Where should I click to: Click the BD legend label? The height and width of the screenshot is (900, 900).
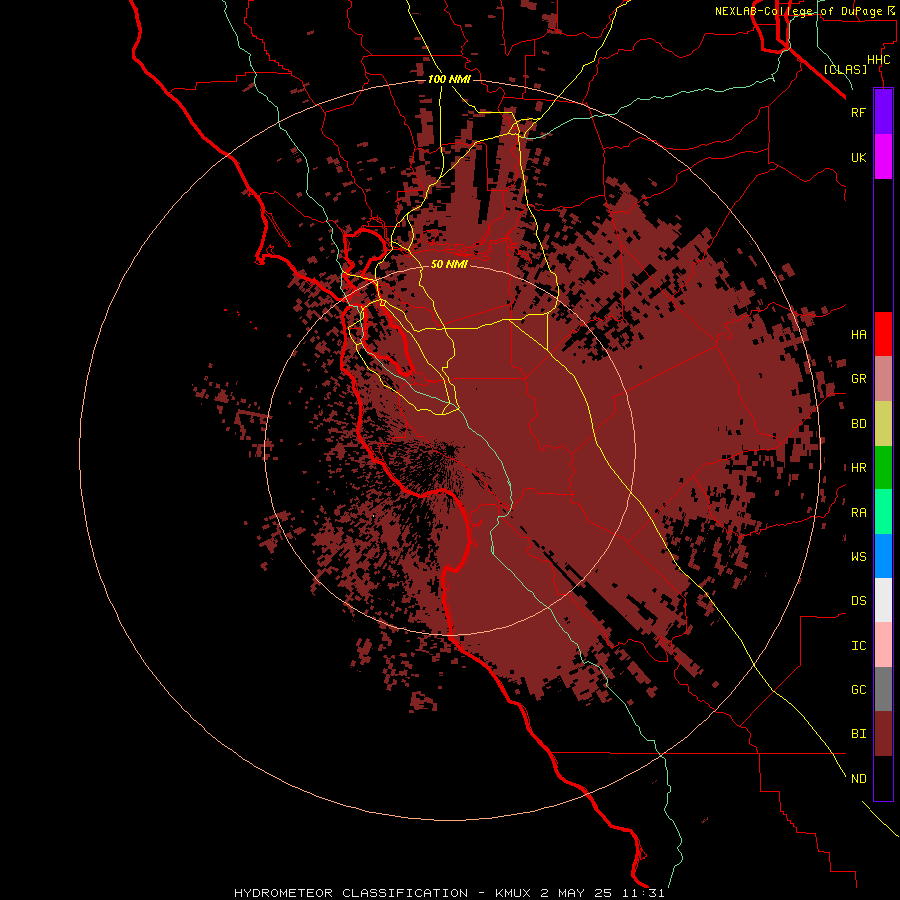[858, 424]
